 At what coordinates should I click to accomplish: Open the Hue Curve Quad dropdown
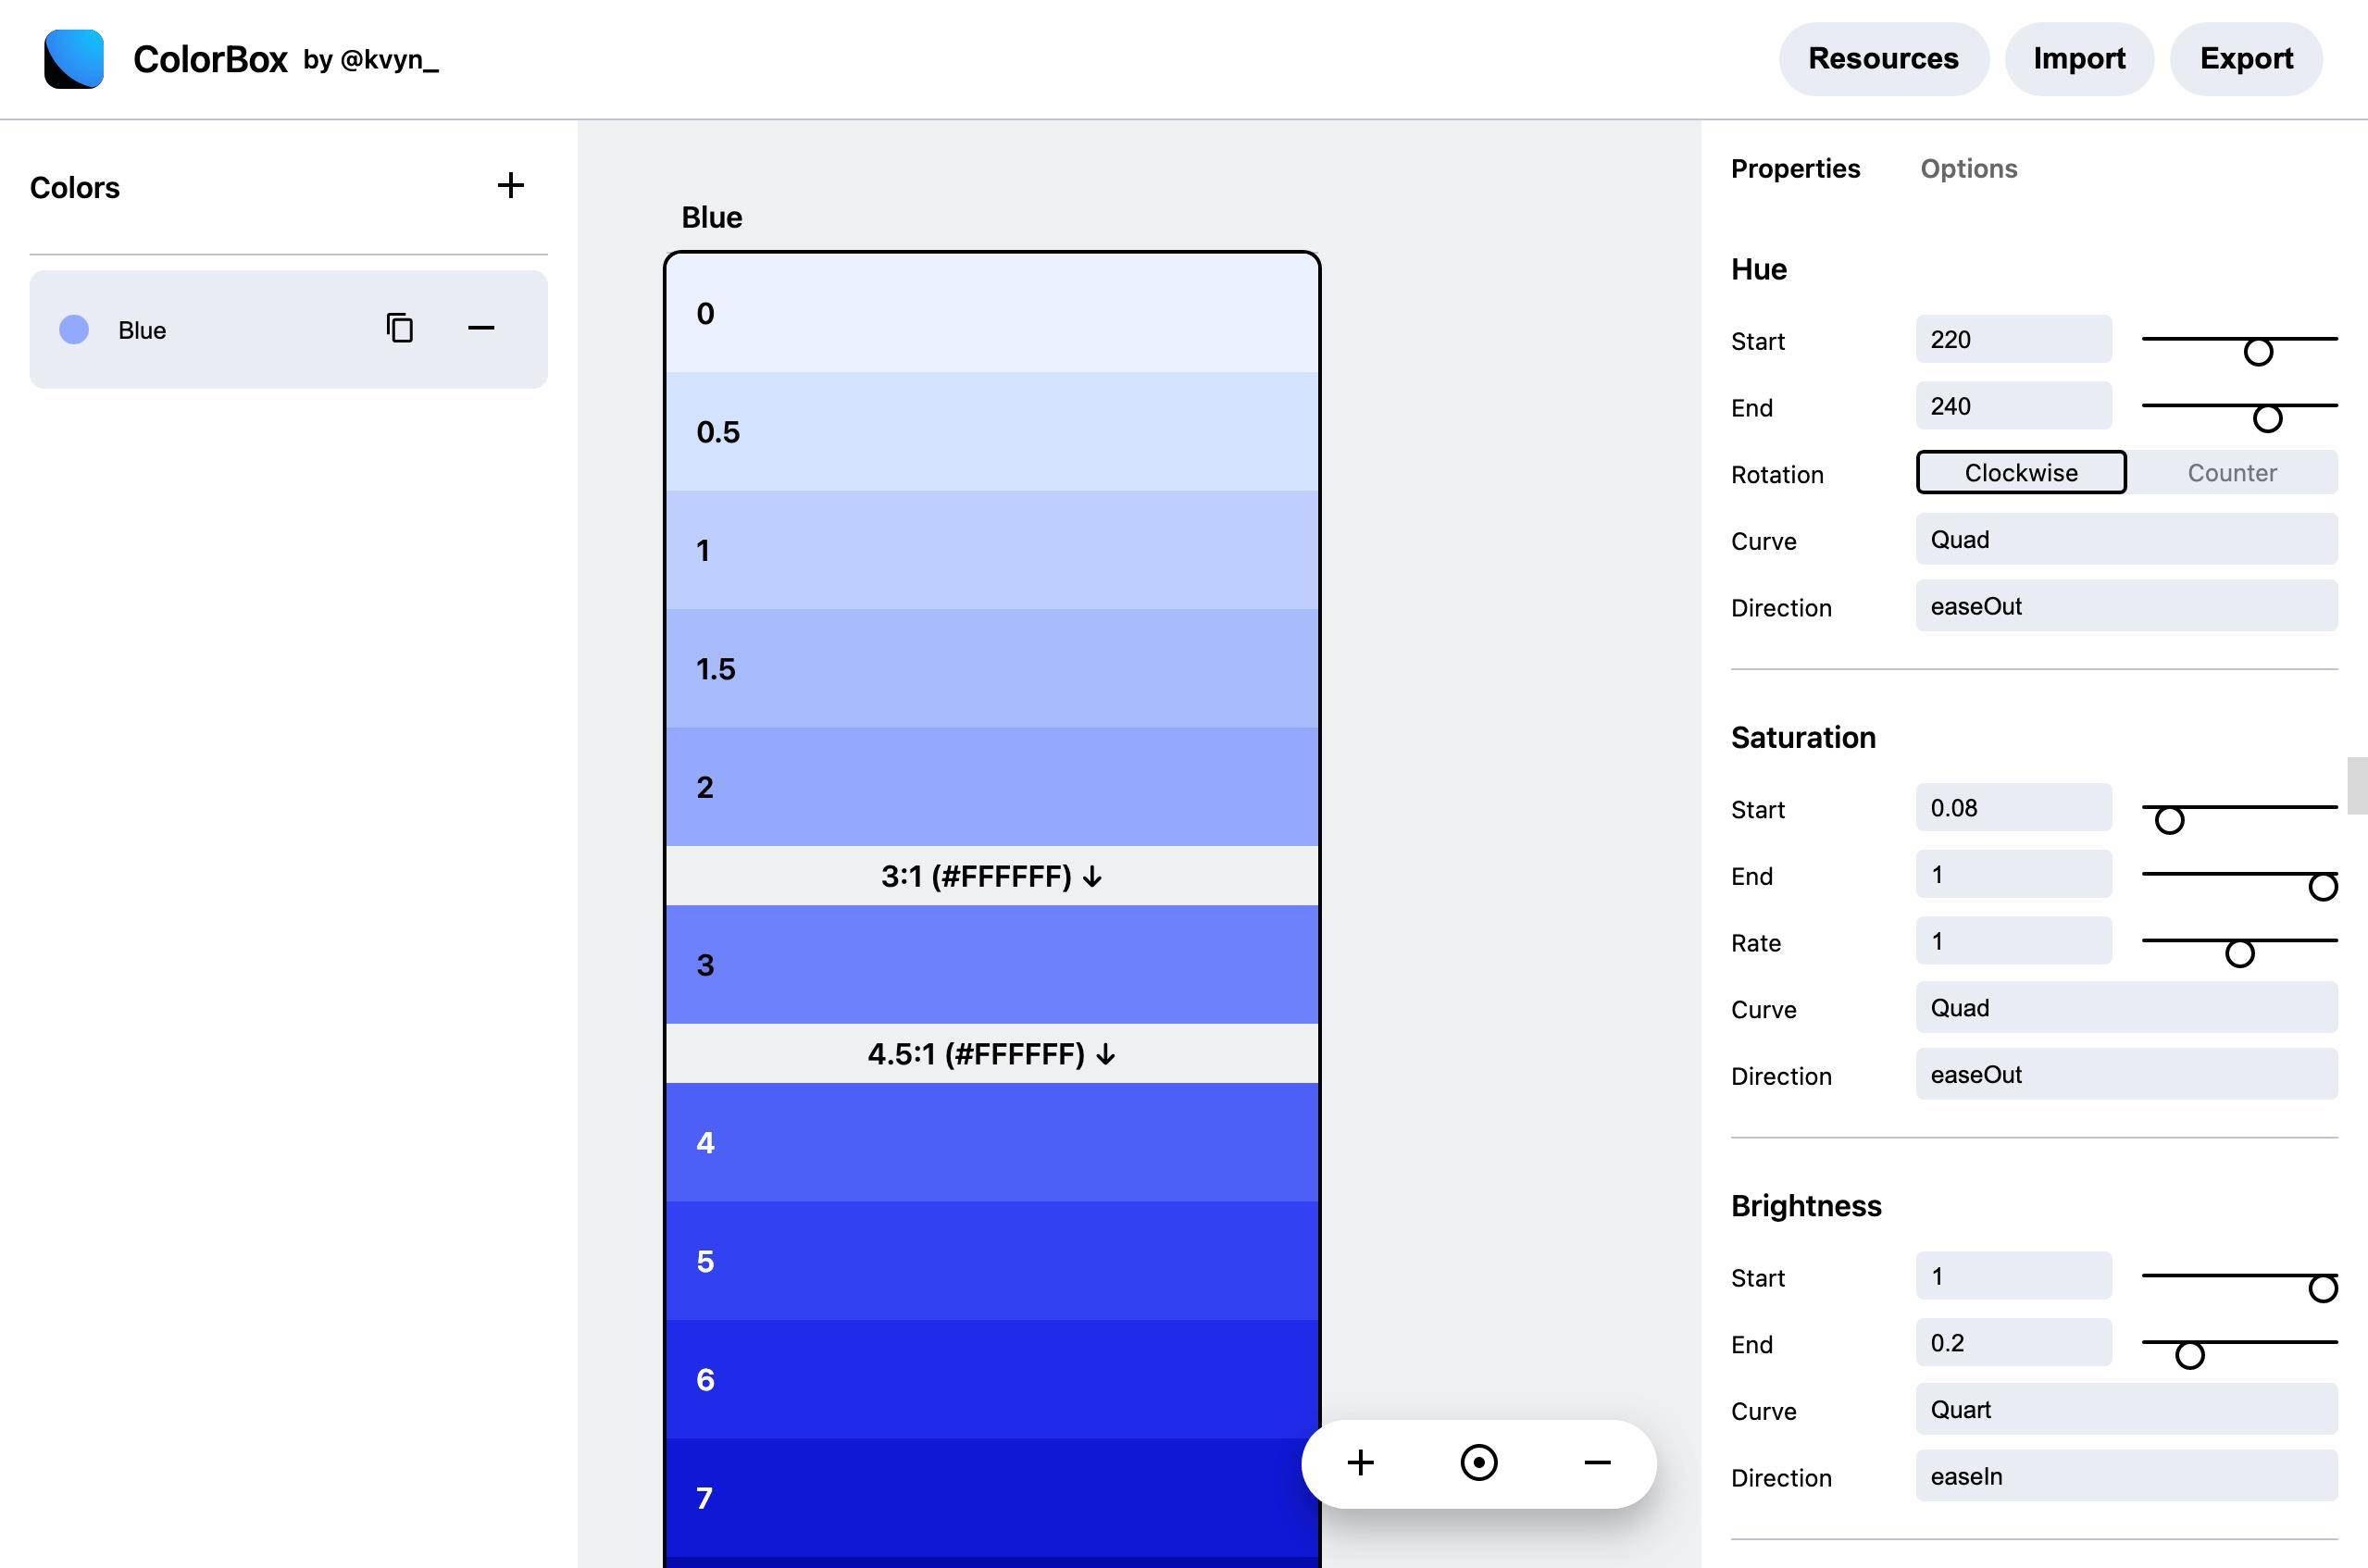click(x=2125, y=540)
